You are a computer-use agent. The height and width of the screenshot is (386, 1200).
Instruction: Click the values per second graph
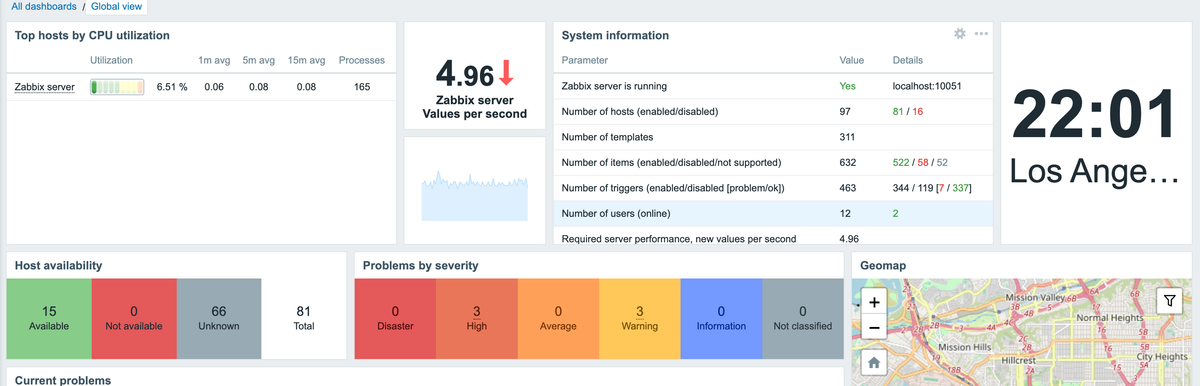pos(475,196)
